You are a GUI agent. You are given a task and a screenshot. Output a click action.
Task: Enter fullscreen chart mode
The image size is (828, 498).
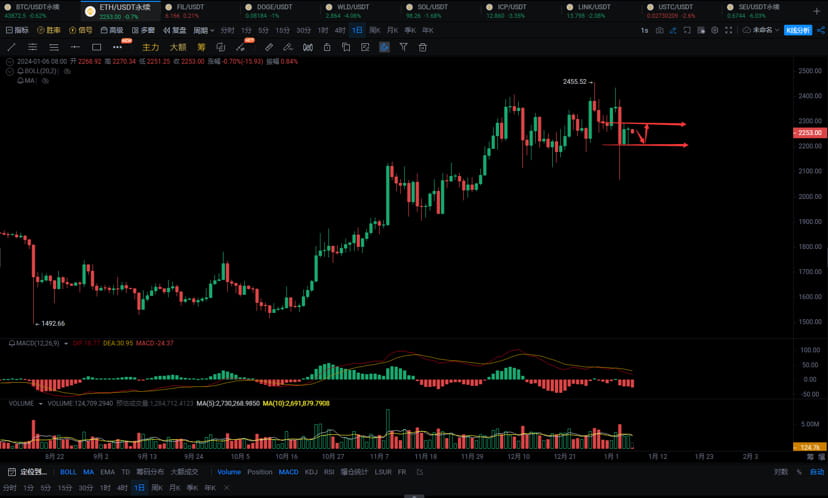(729, 31)
